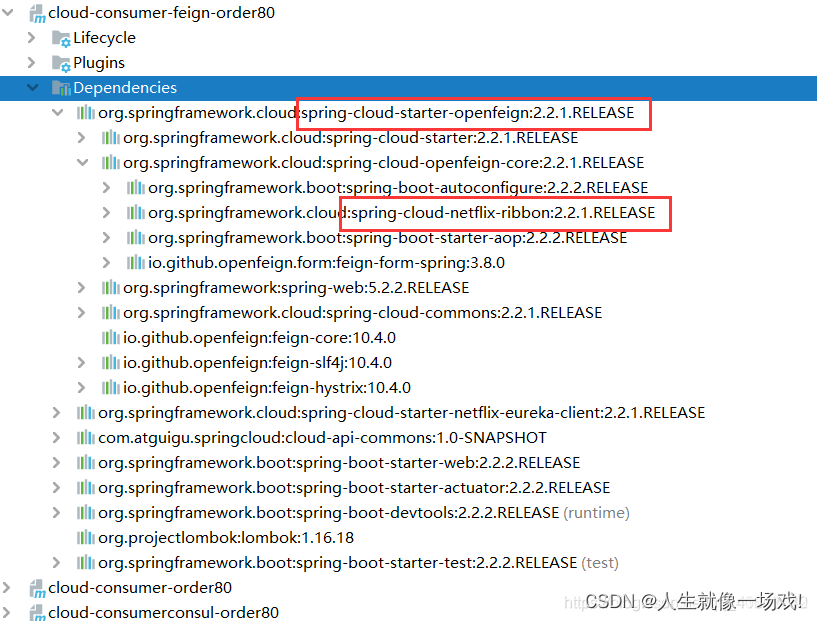Screen dimensions: 817x621
Task: Expand the cloud-consumer-order80 module
Action: 6,588
